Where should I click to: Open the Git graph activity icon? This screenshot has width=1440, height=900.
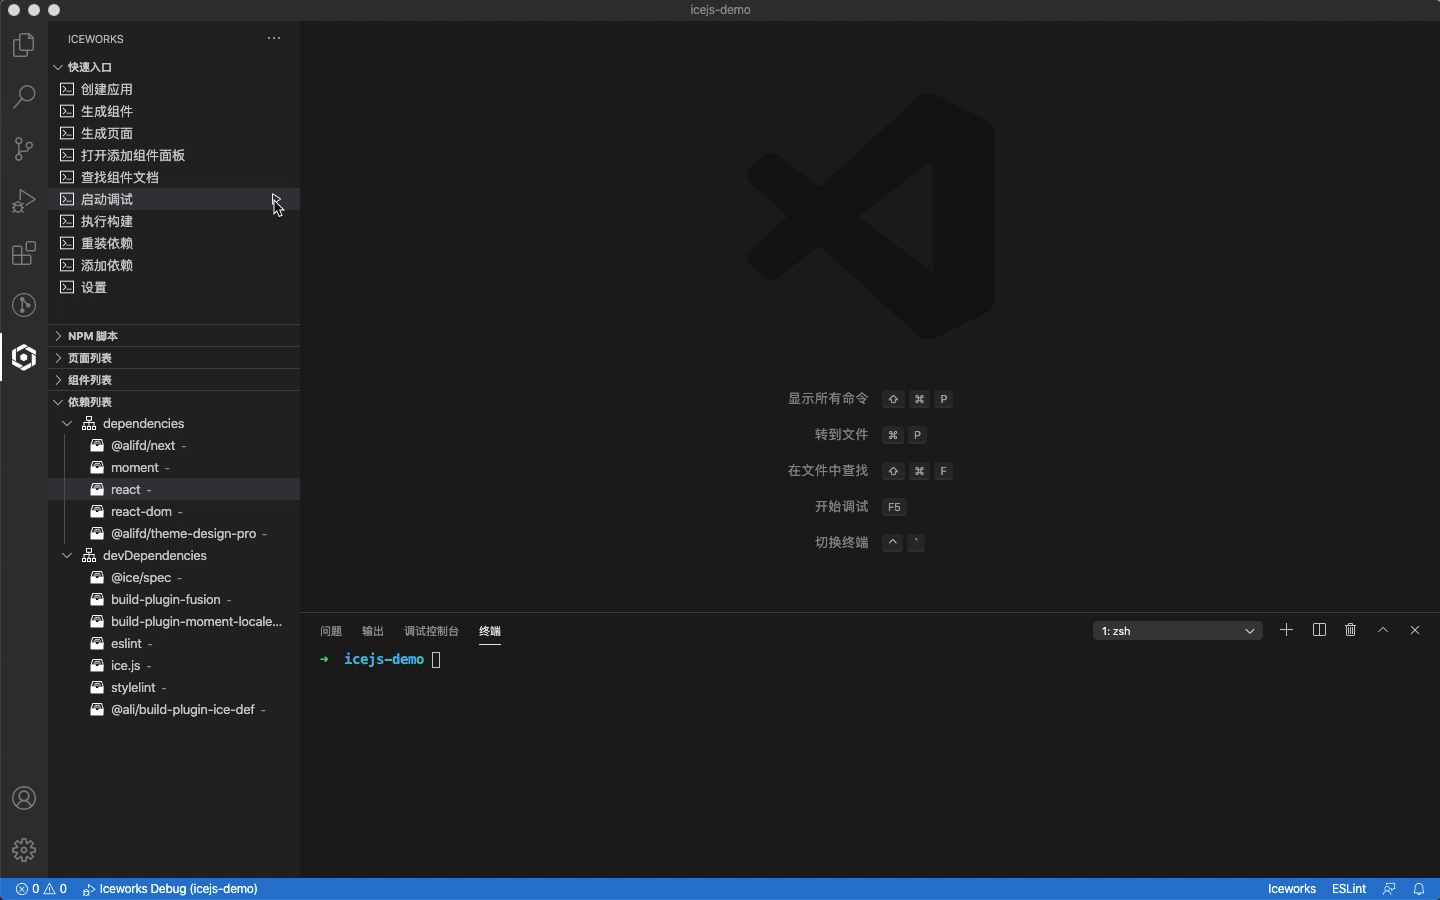point(24,305)
